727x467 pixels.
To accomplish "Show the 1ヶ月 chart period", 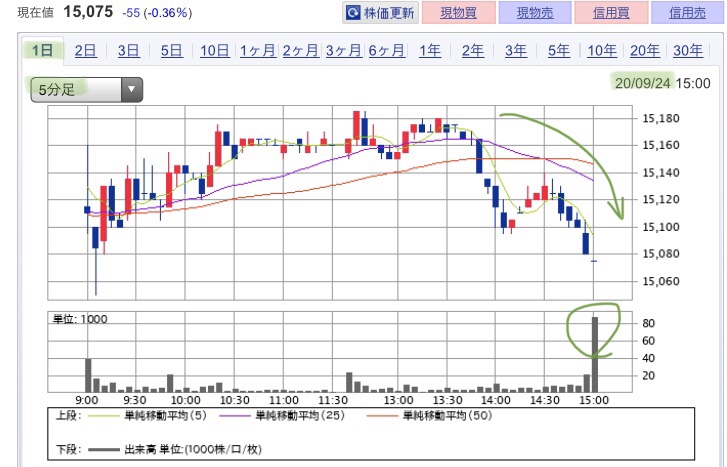I will click(x=258, y=50).
